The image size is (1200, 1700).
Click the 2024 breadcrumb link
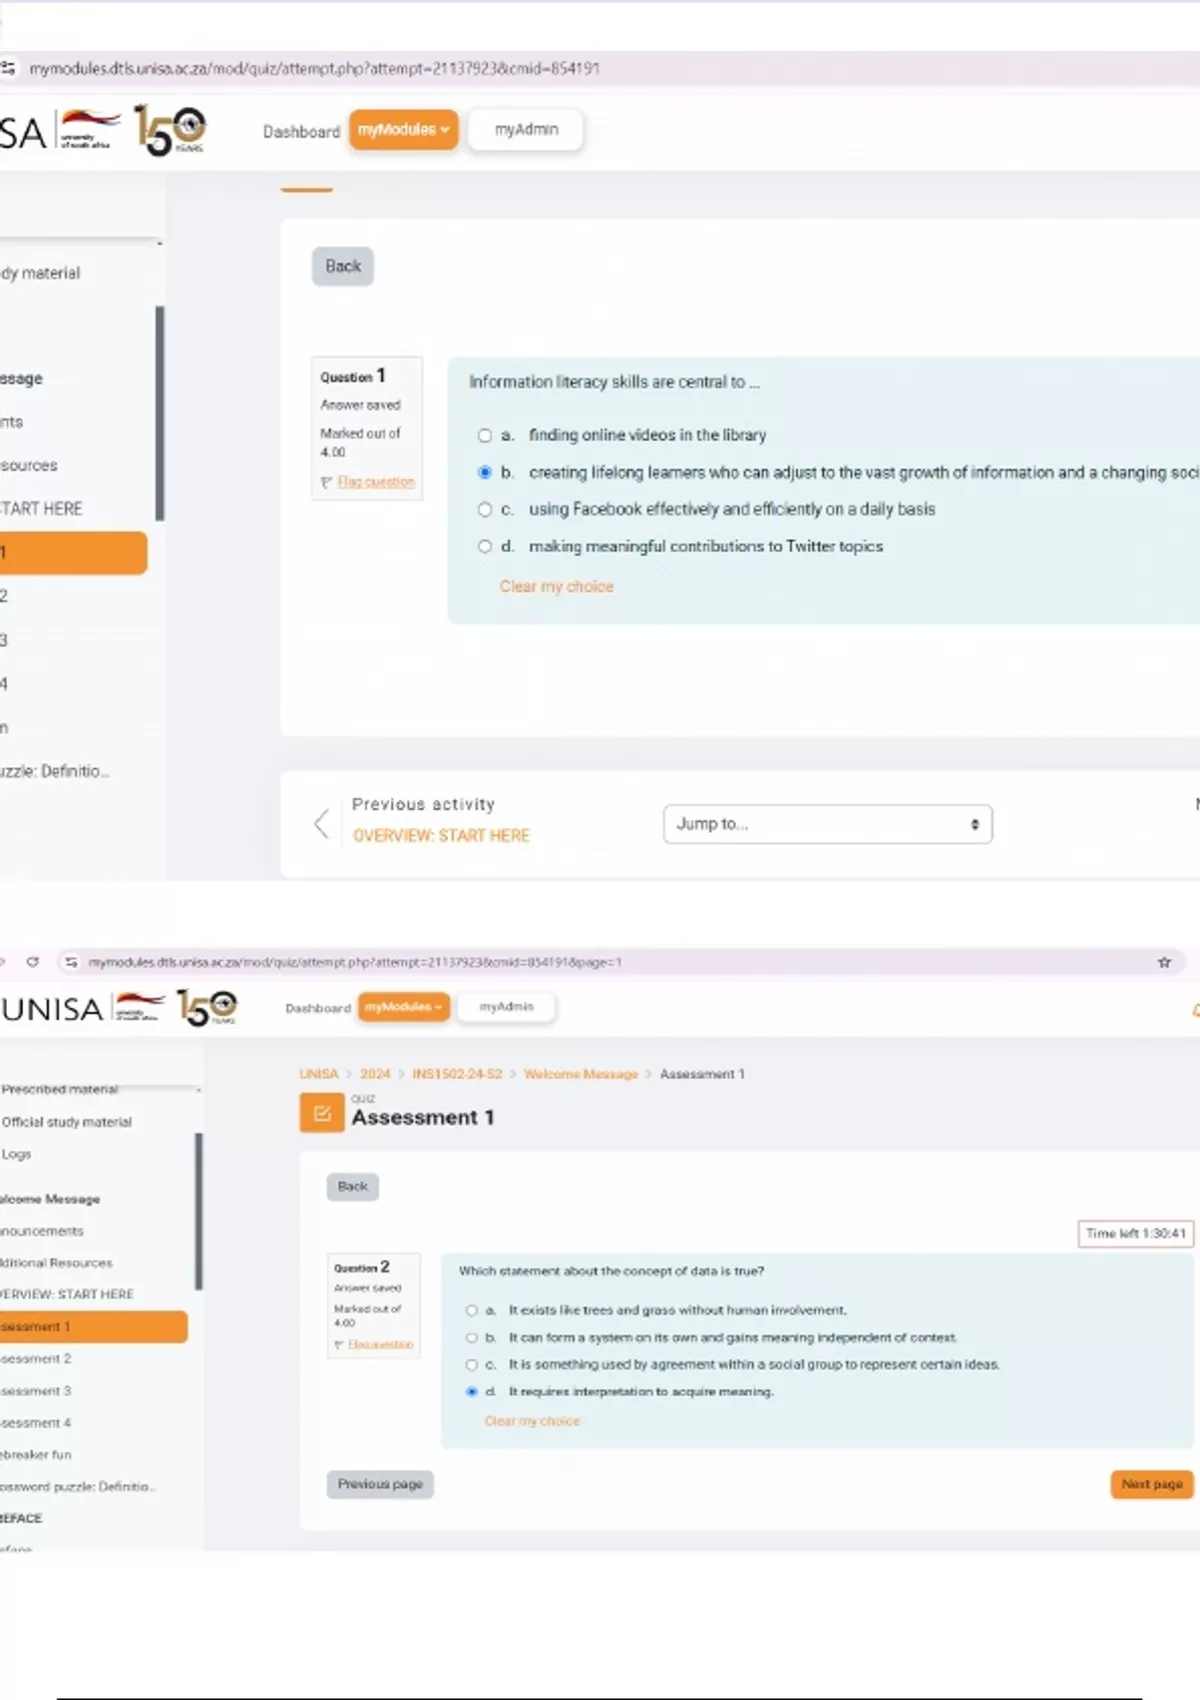point(375,1074)
